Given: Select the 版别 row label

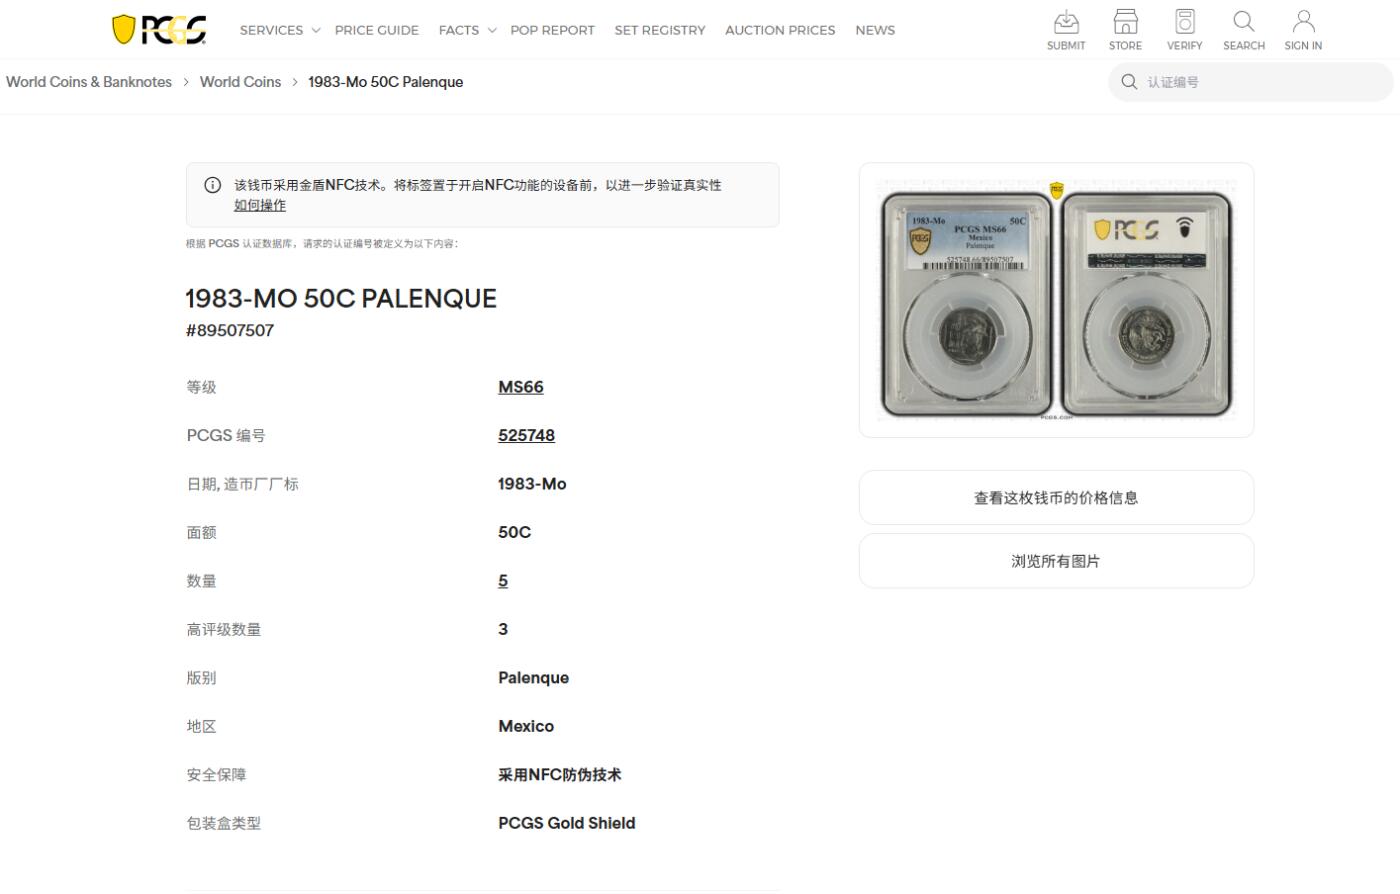Looking at the screenshot, I should point(201,678).
